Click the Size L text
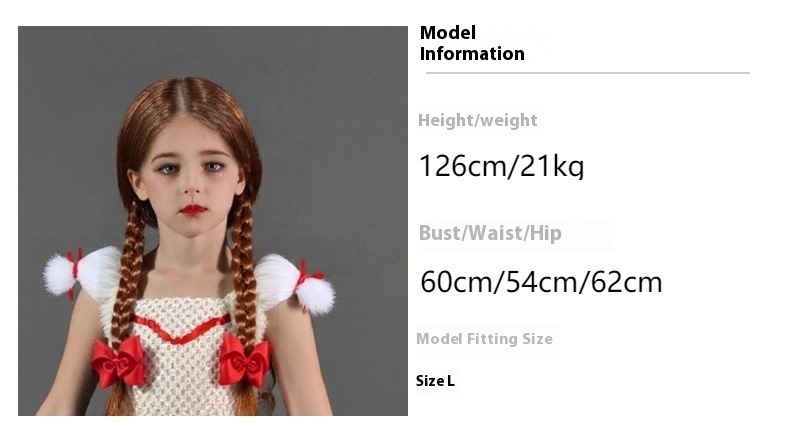The width and height of the screenshot is (790, 434). pyautogui.click(x=435, y=381)
